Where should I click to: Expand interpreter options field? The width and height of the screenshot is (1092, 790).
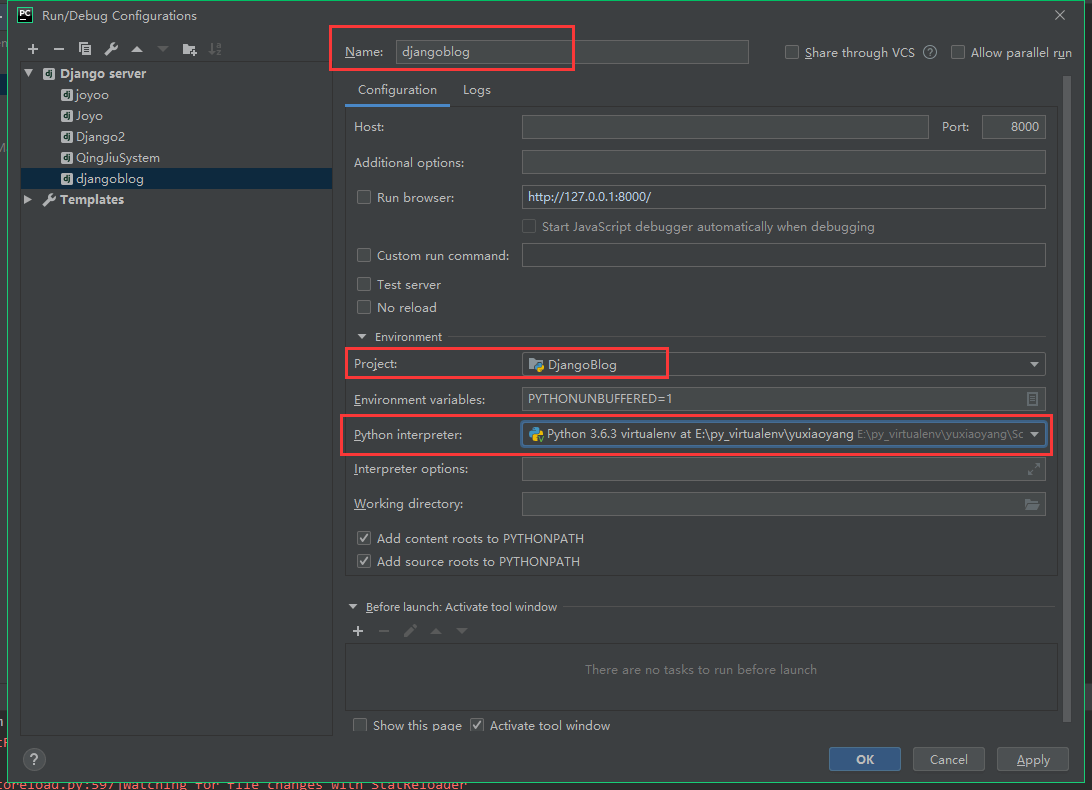pos(1034,470)
